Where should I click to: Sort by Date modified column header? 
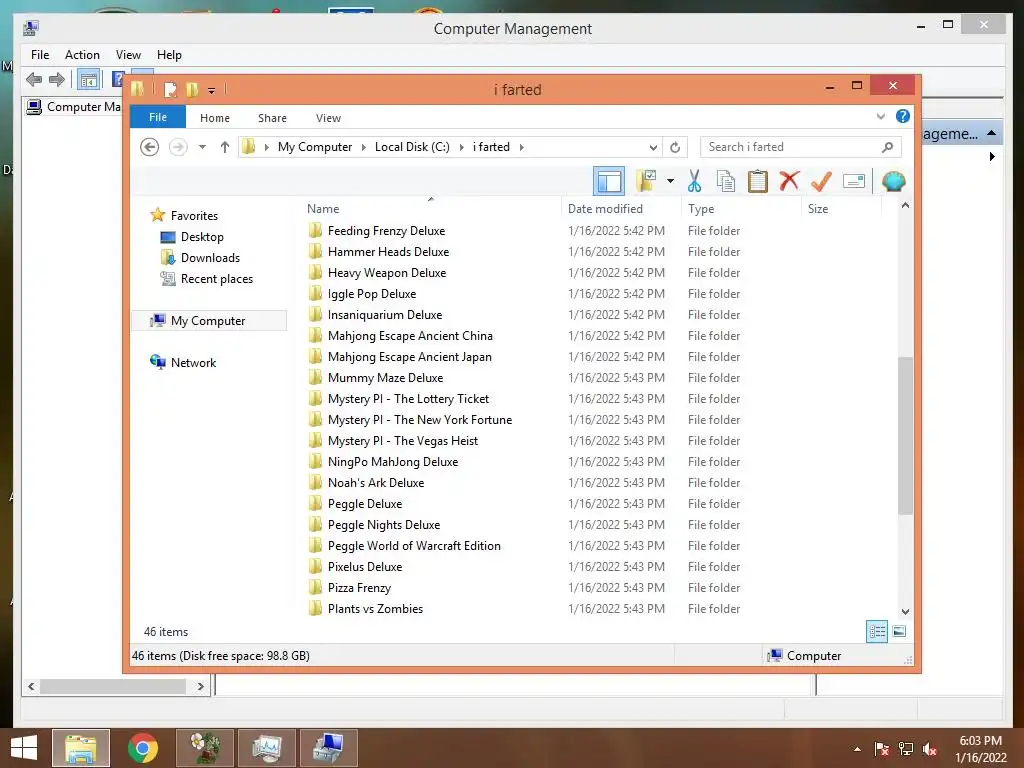pyautogui.click(x=621, y=208)
